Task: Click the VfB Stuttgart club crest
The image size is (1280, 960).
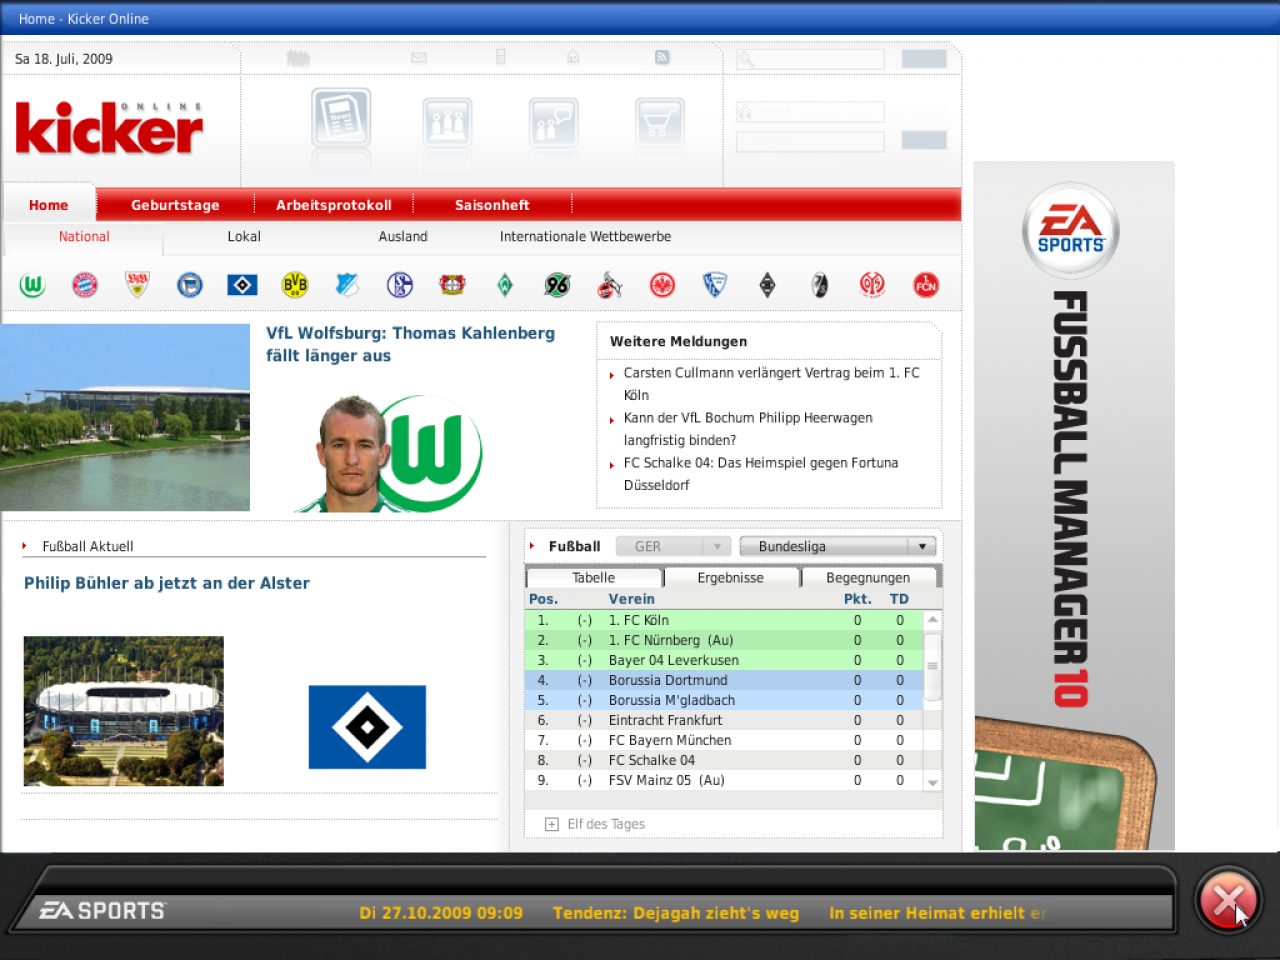Action: (x=137, y=286)
